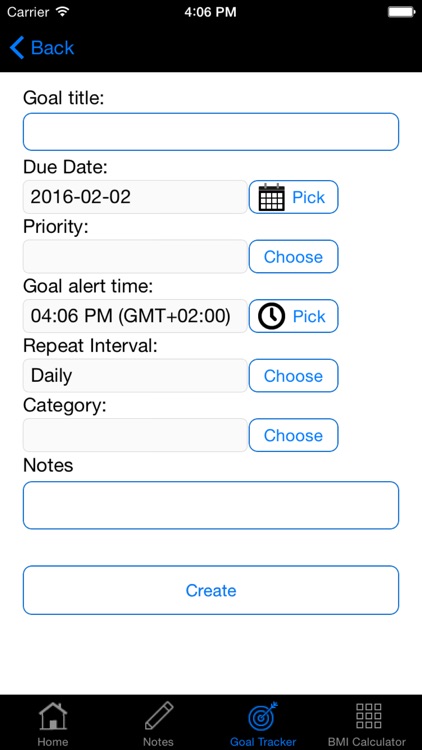The height and width of the screenshot is (750, 422).
Task: Select the Goal Tracker target icon
Action: pyautogui.click(x=263, y=716)
